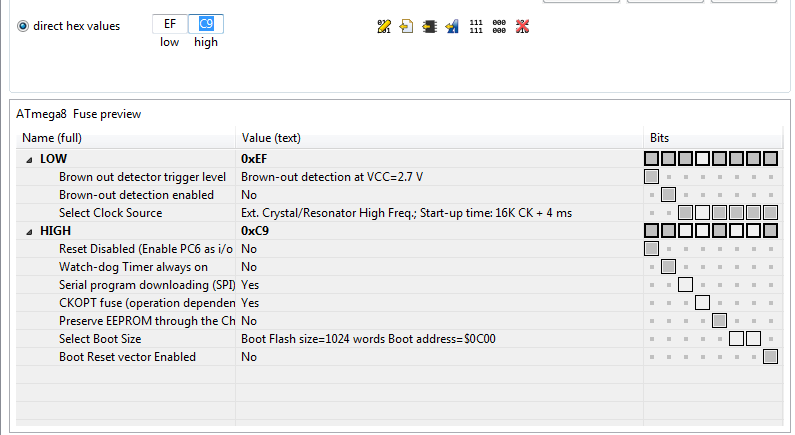795x435 pixels.
Task: Toggle the Serial program downloading (SPI) bit
Action: 685,285
